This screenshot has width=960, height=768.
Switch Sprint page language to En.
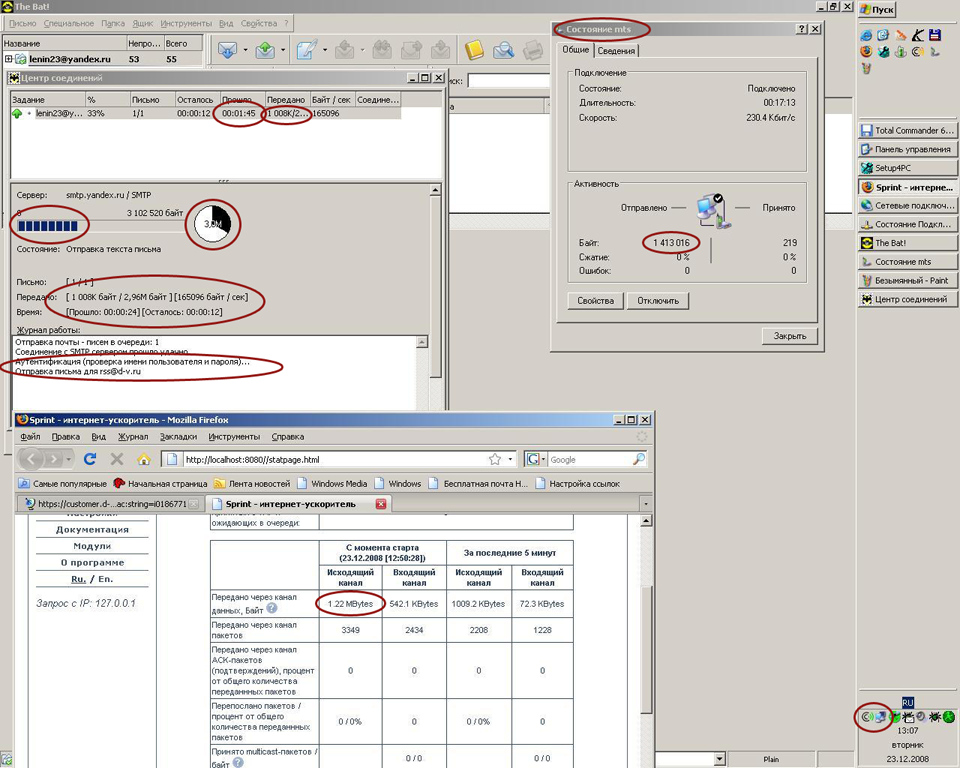(x=105, y=579)
